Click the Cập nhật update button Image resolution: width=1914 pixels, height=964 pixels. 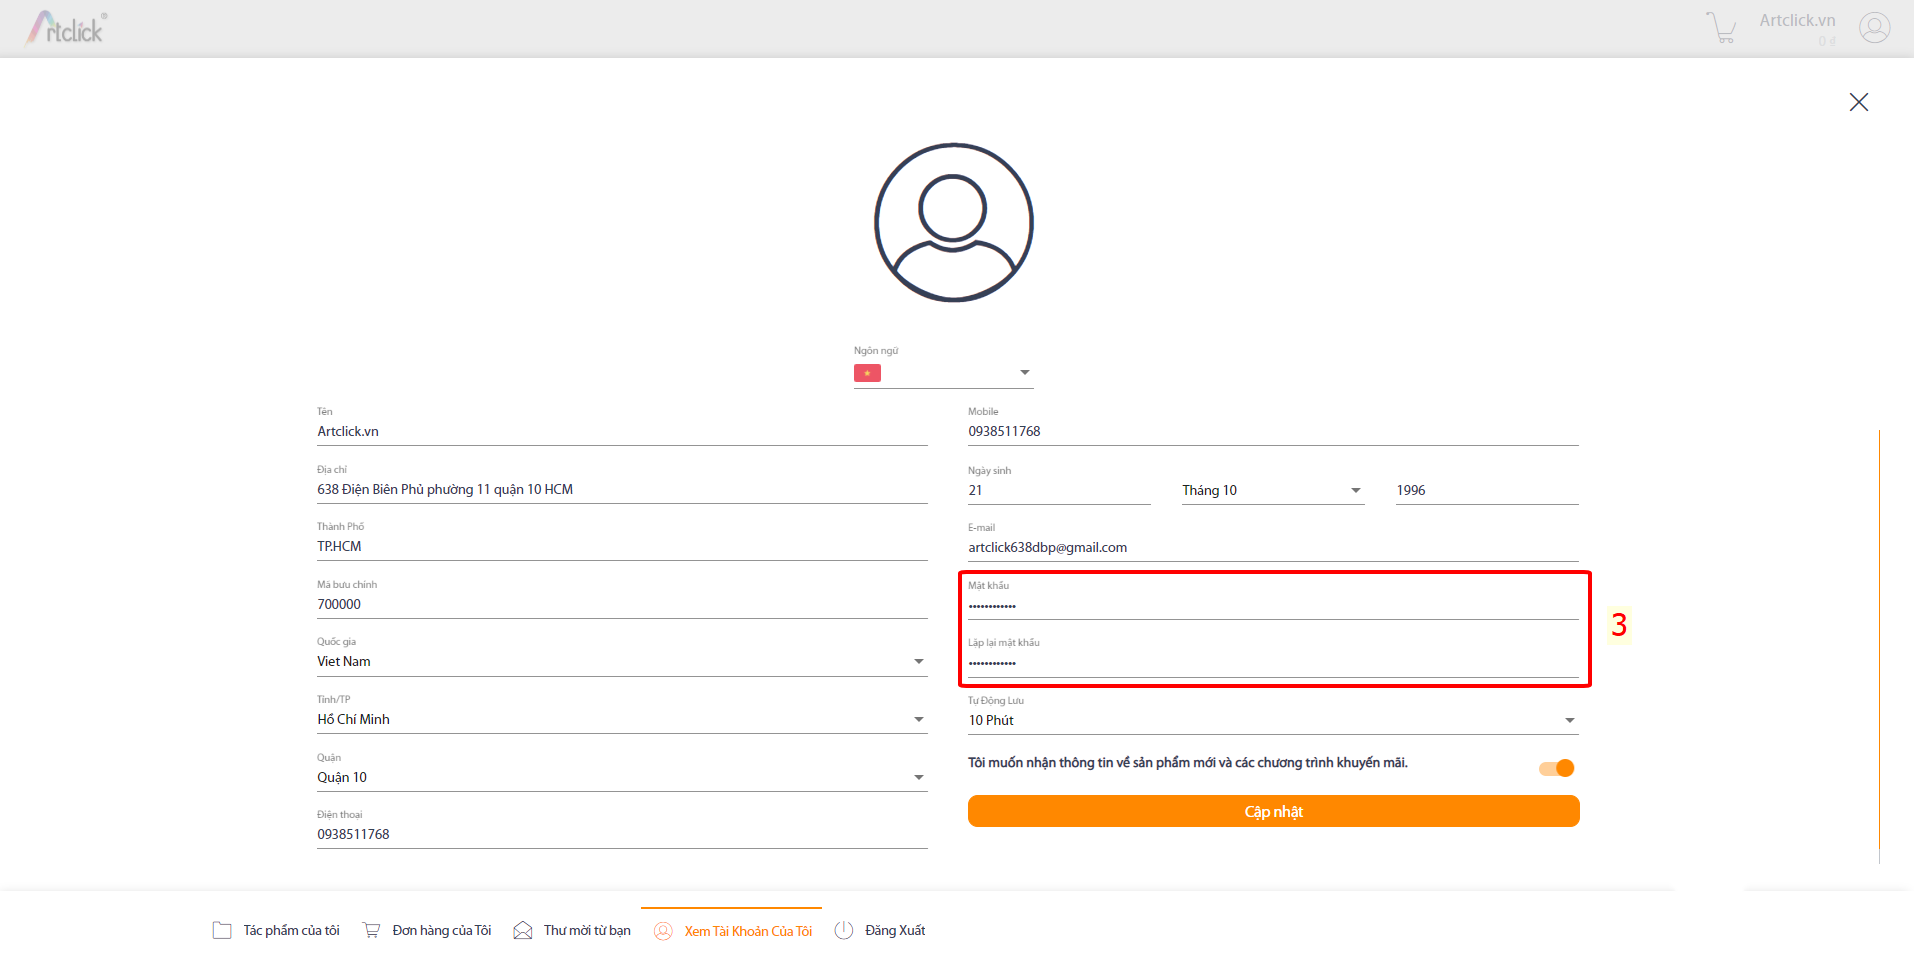[1273, 811]
